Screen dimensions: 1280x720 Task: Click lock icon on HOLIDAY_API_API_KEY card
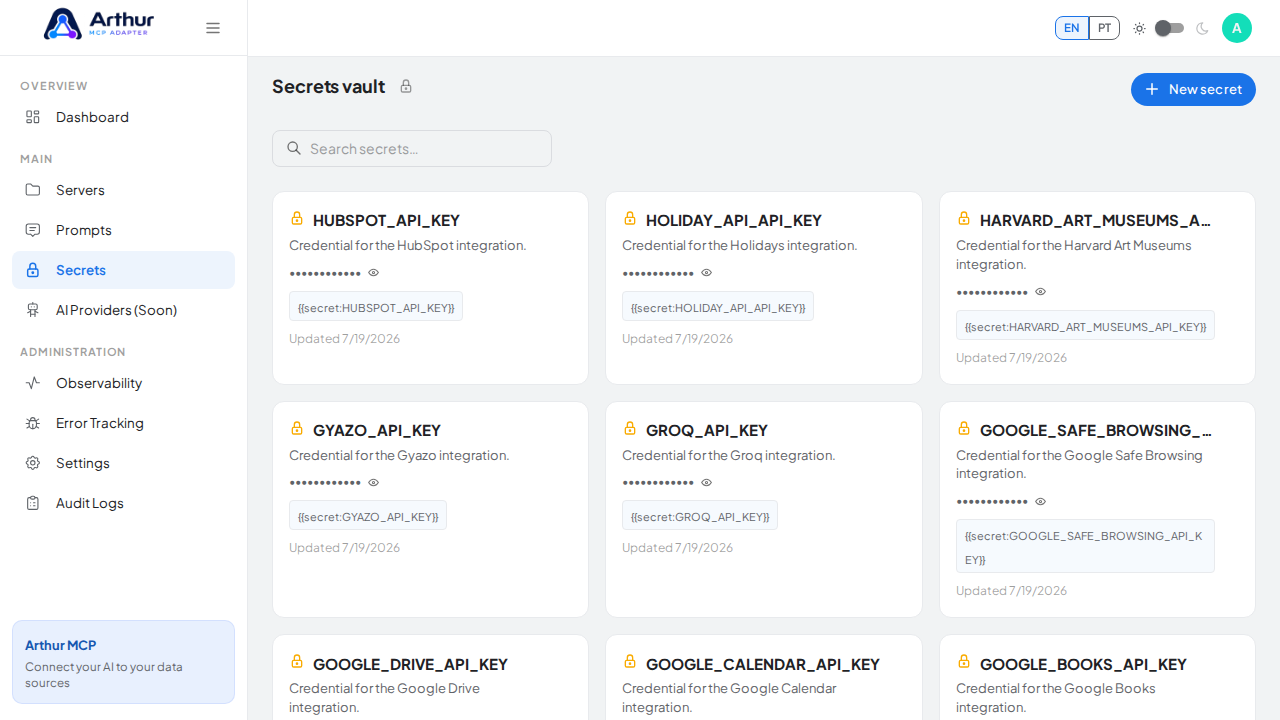pyautogui.click(x=630, y=218)
